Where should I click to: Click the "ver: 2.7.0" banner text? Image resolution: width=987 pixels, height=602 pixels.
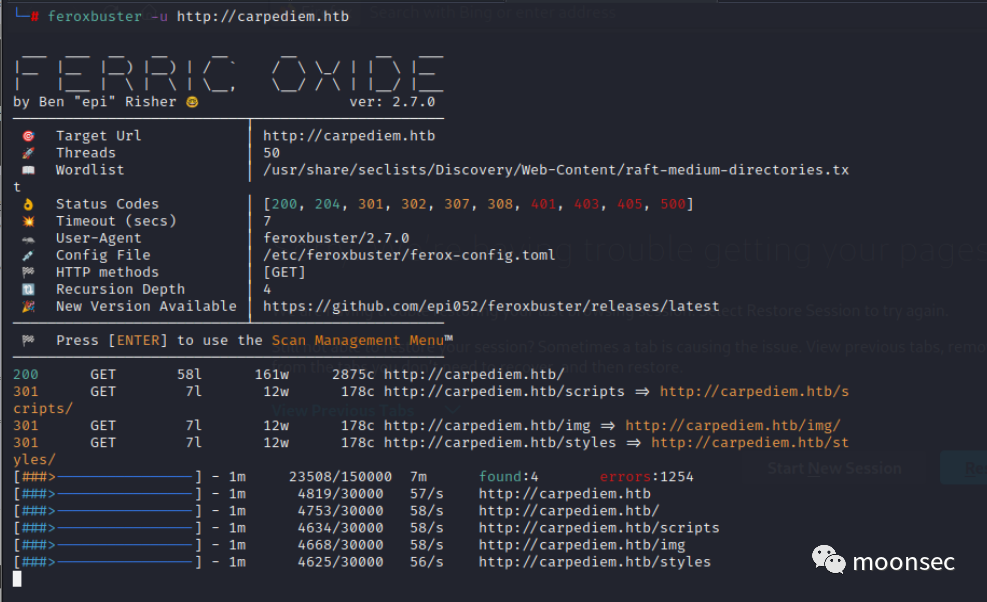click(x=392, y=102)
